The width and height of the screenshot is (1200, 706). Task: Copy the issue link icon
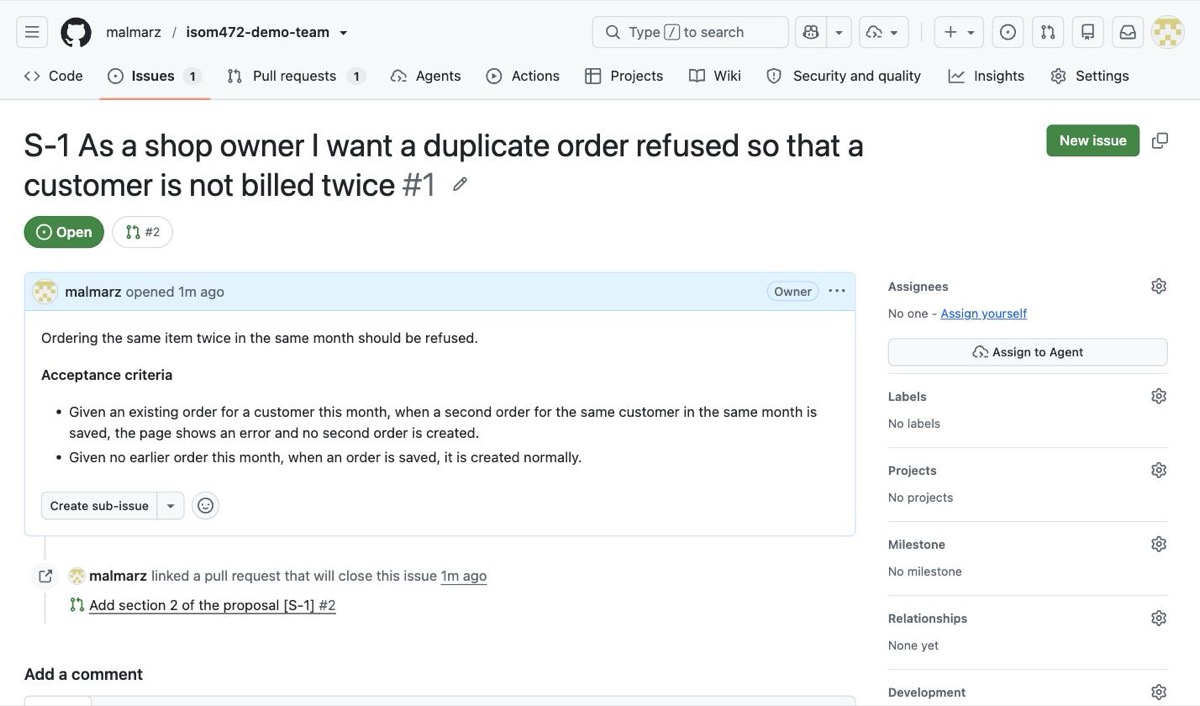[x=1160, y=141]
